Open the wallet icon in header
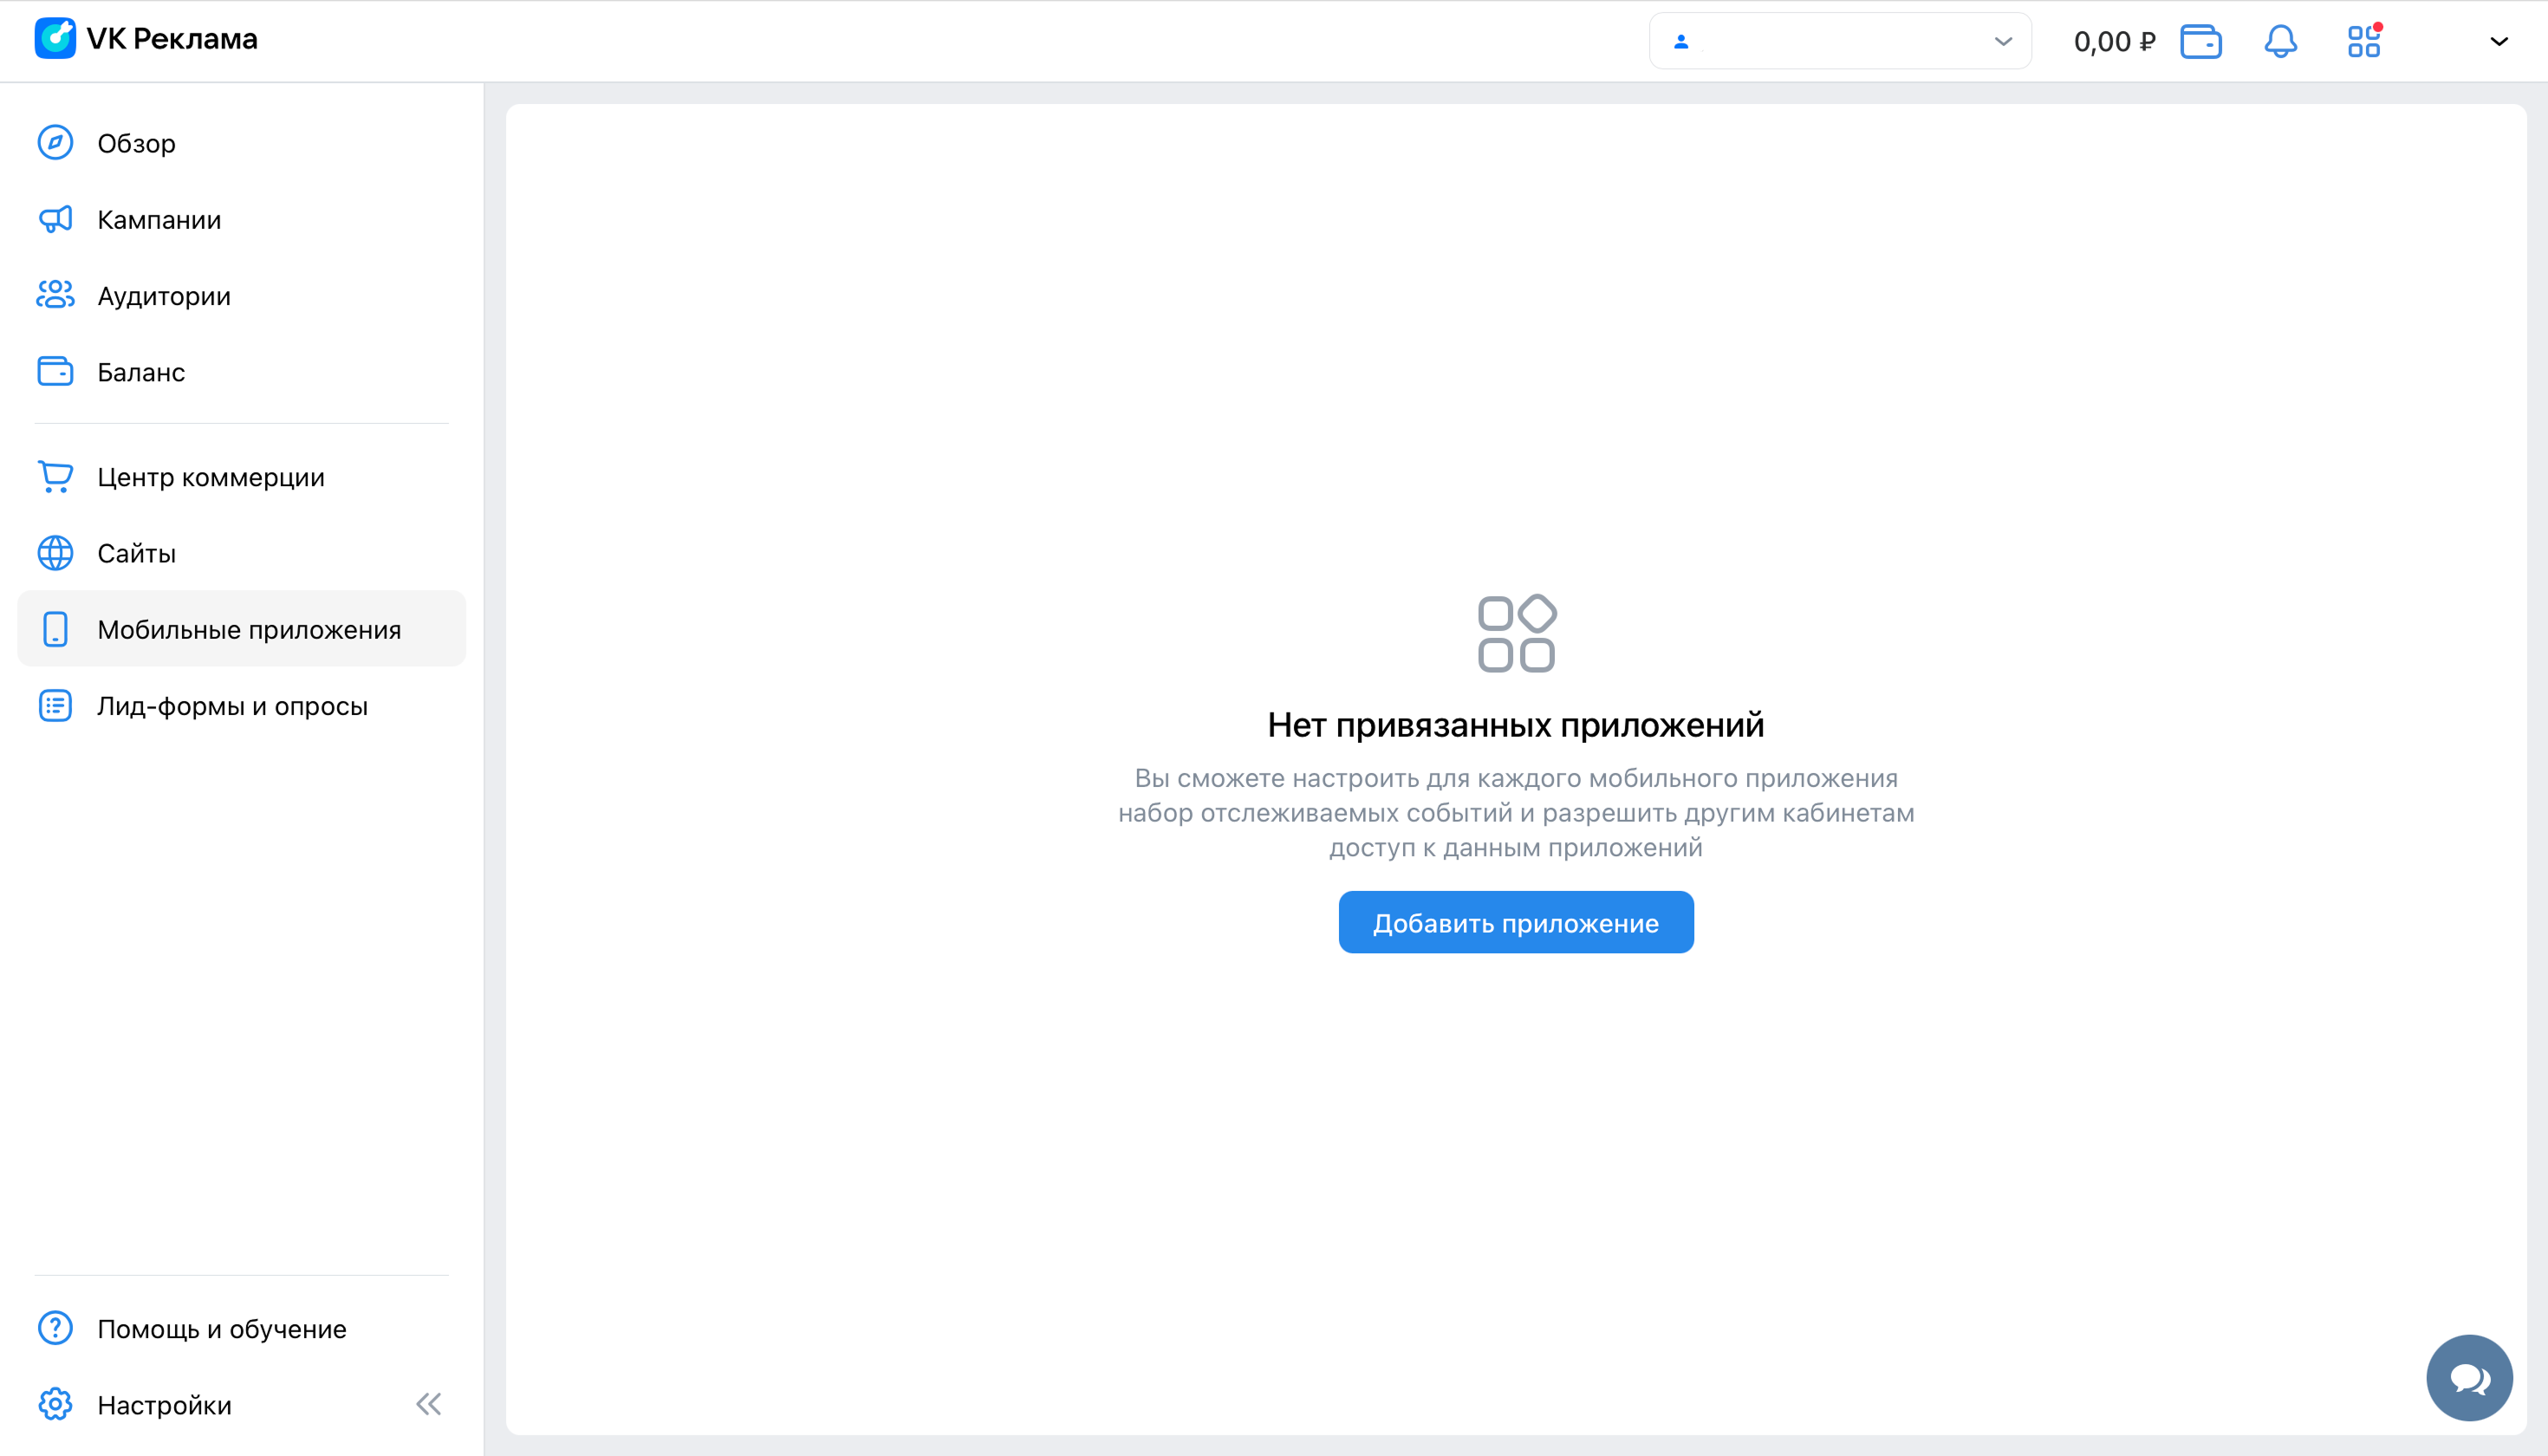 [x=2200, y=42]
